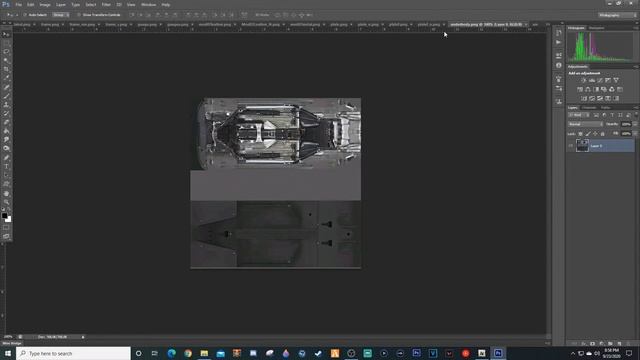Select the Dodge tool
640x360 pixels.
point(6,149)
